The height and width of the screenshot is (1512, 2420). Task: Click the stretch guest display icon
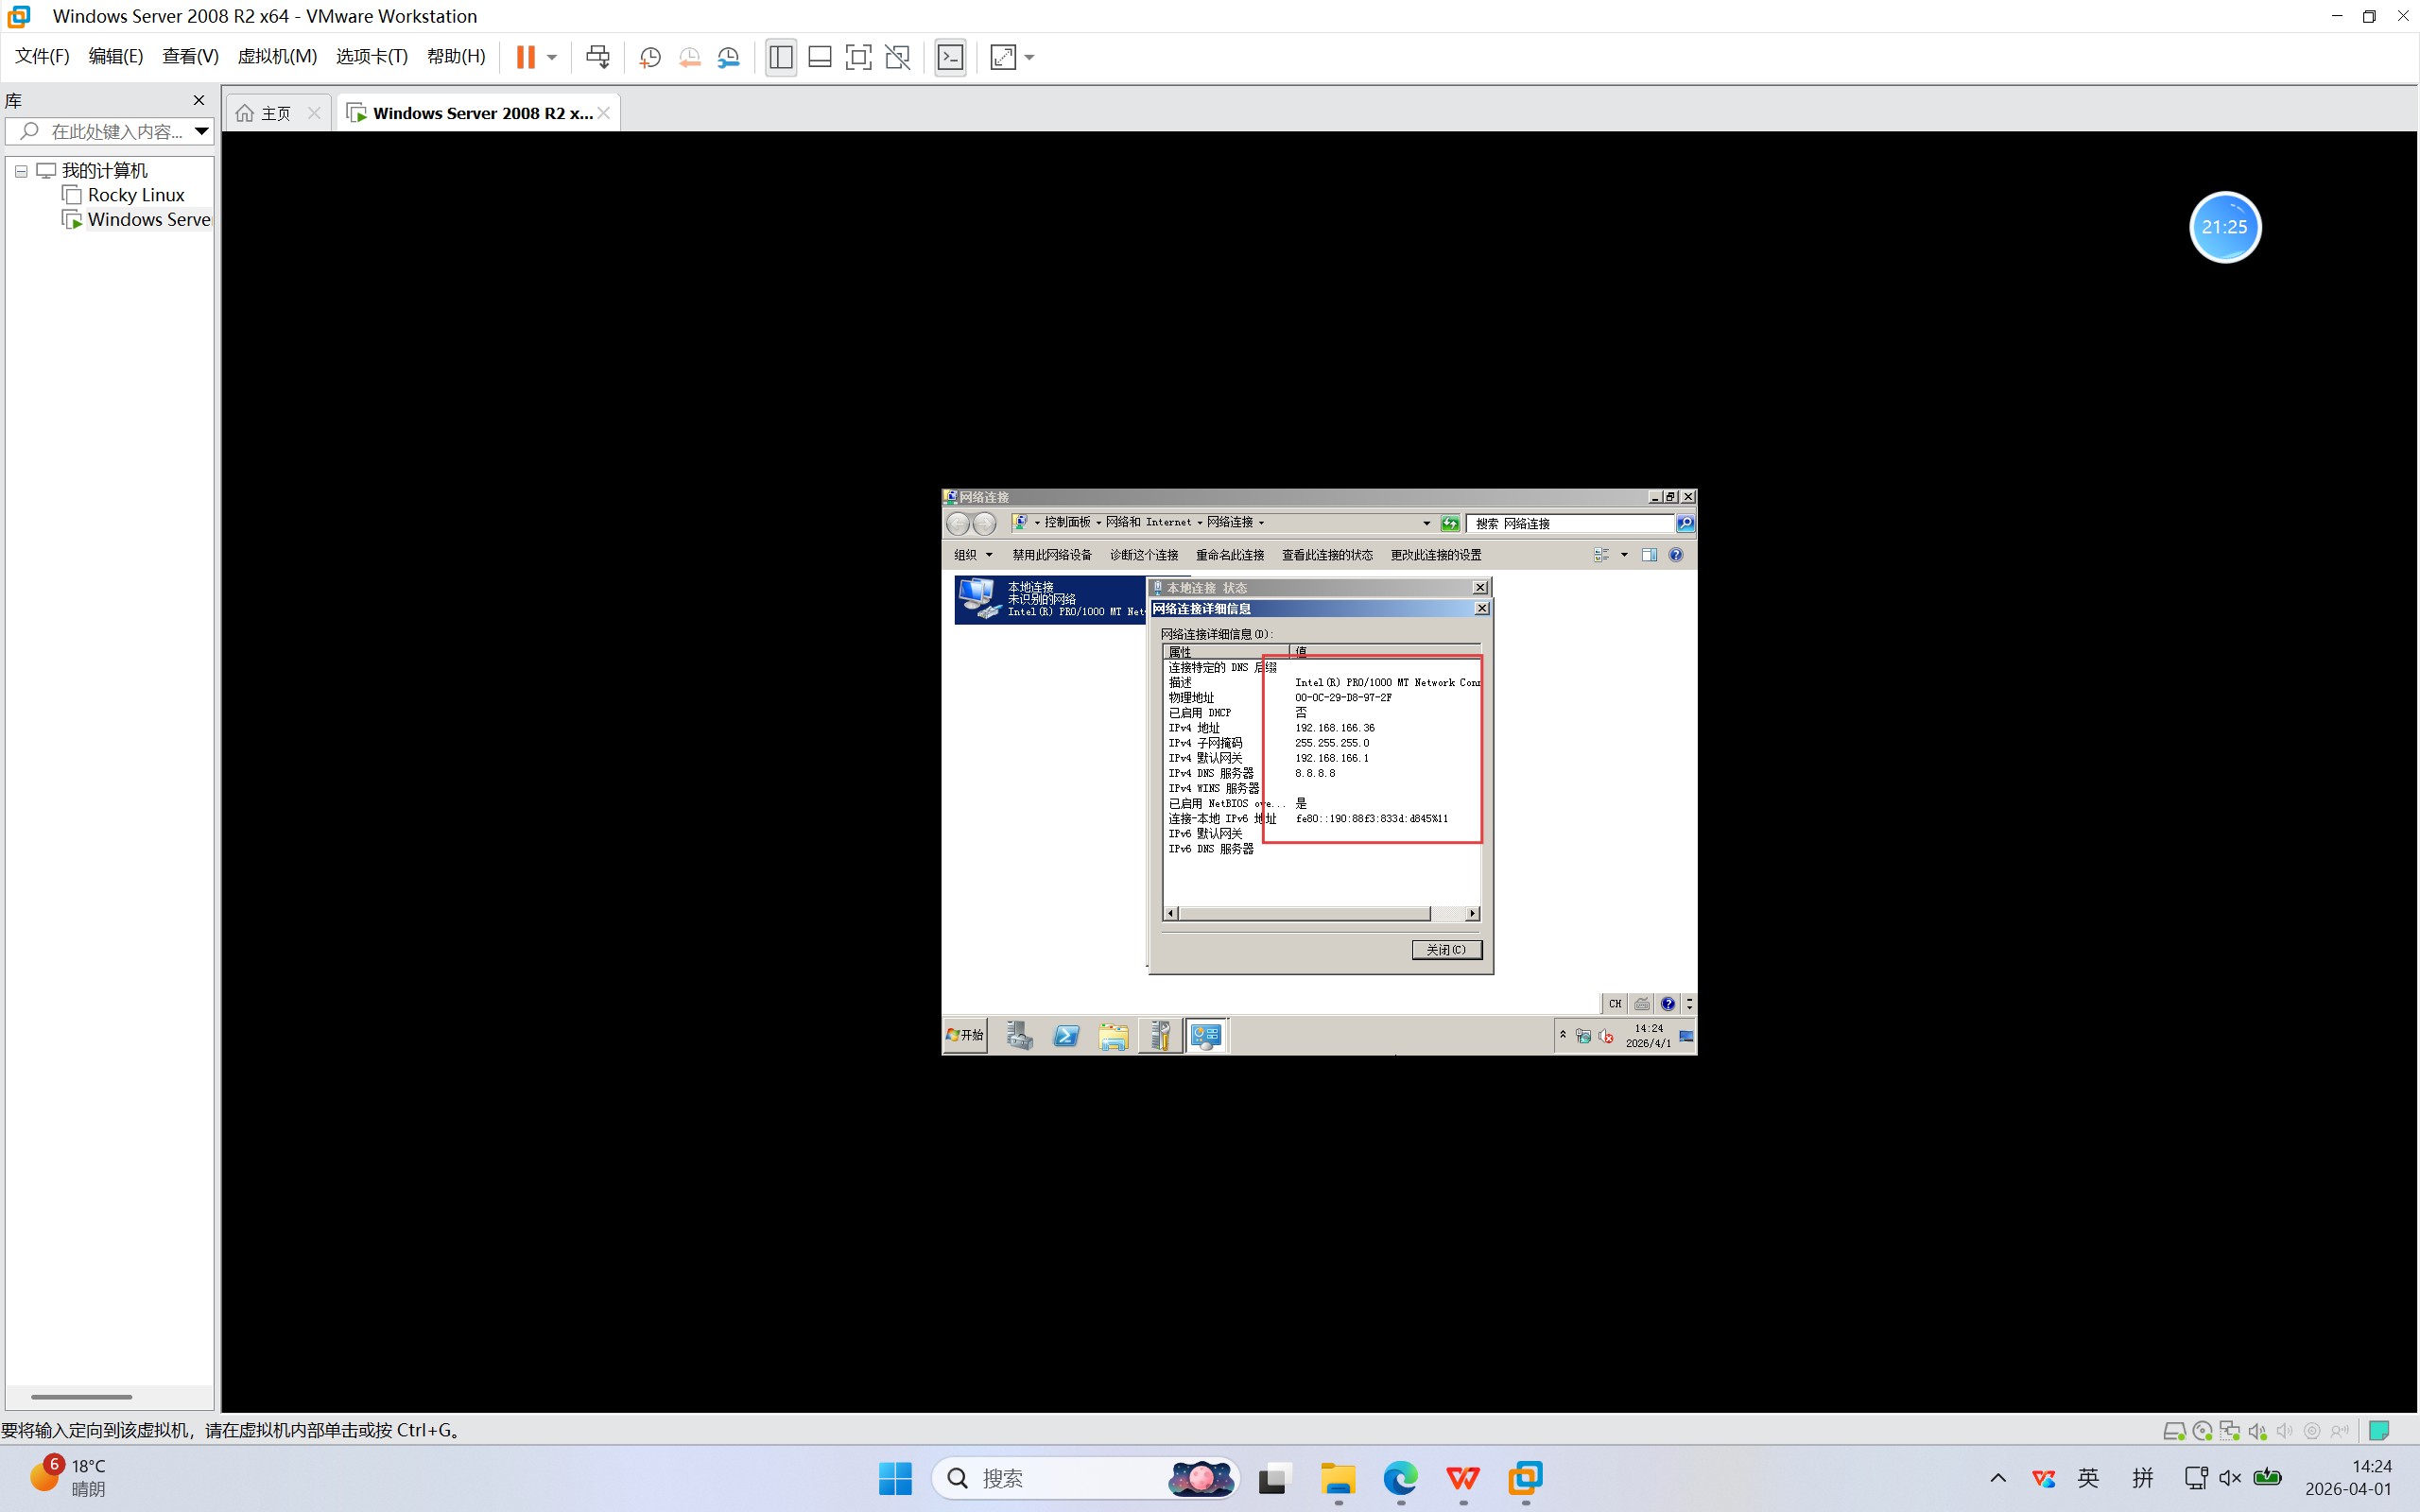(x=1003, y=57)
